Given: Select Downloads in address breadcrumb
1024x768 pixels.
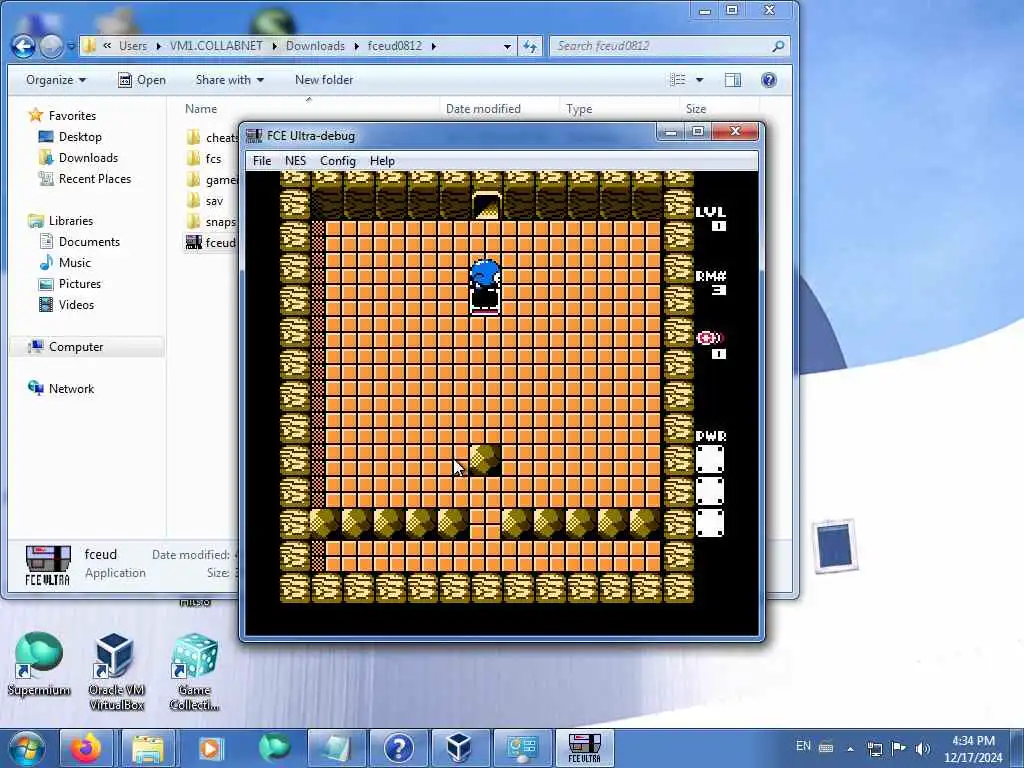Looking at the screenshot, I should (x=315, y=46).
